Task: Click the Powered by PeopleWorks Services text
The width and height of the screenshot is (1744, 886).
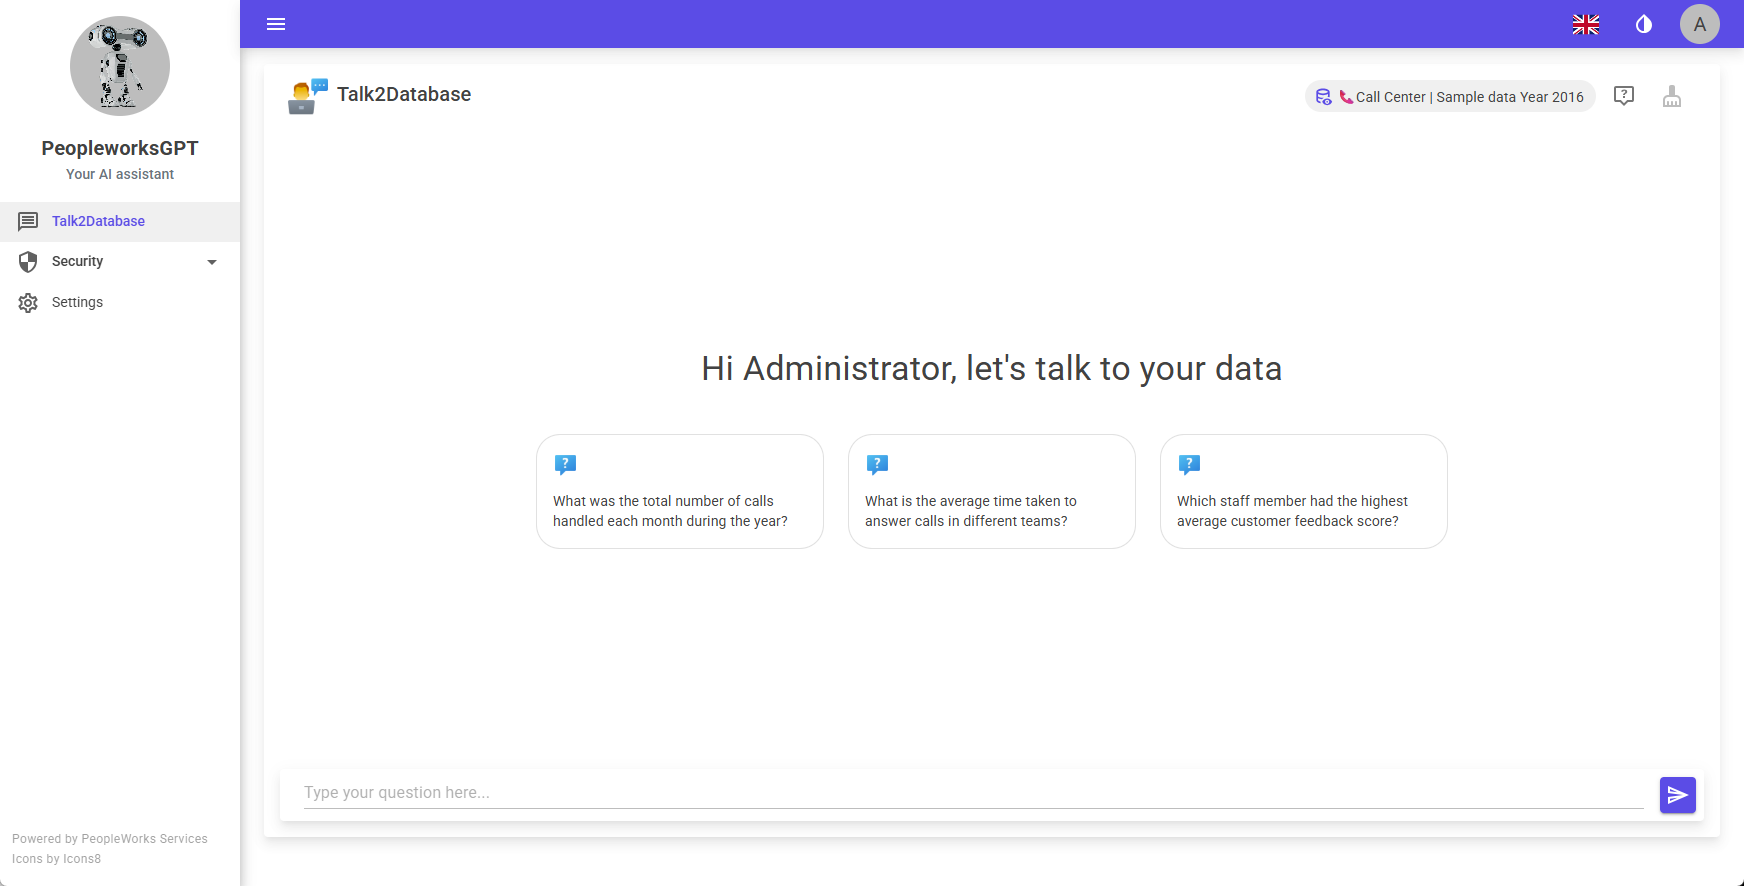Action: point(110,839)
